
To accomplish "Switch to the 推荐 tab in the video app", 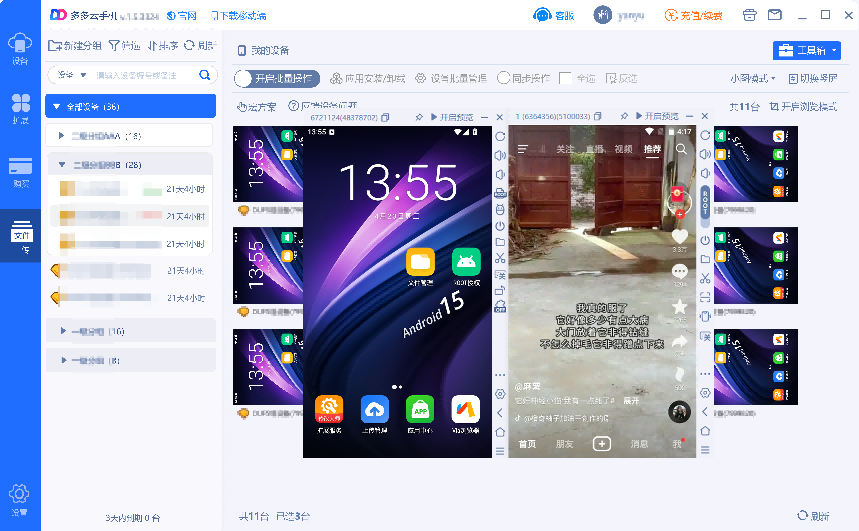I will tap(652, 149).
